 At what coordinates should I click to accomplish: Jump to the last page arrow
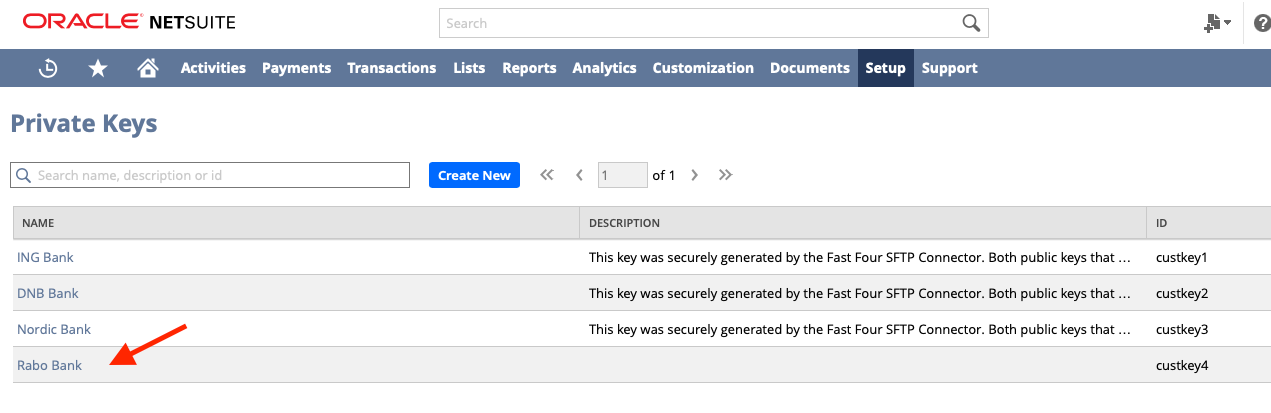pyautogui.click(x=726, y=175)
